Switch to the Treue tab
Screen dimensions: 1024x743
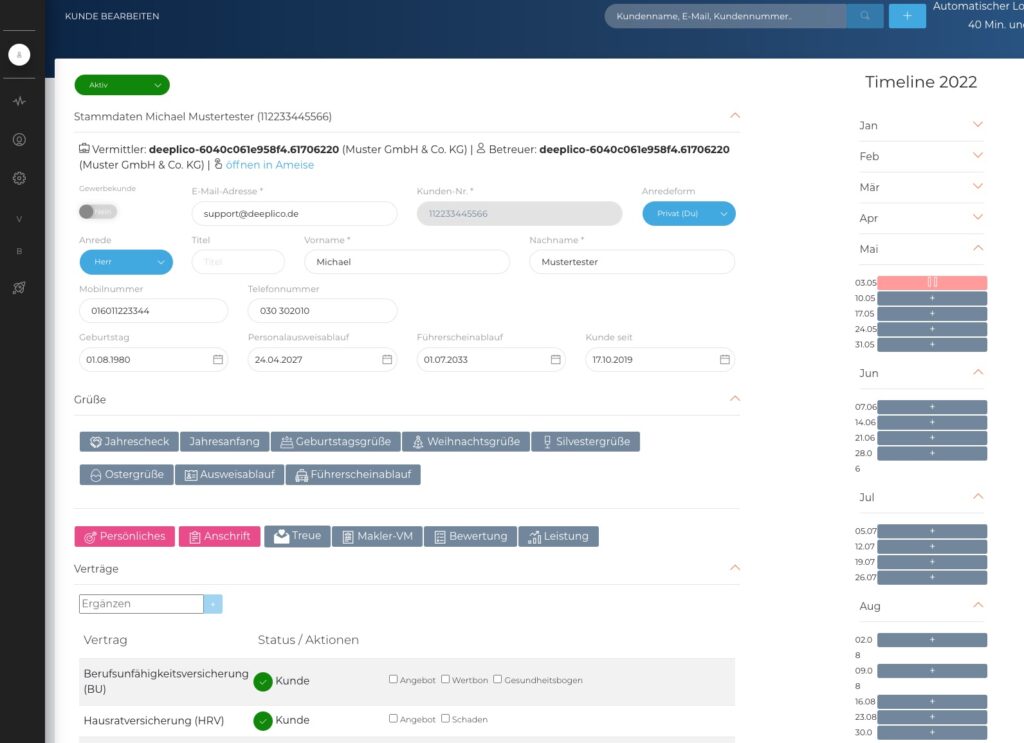tap(297, 536)
